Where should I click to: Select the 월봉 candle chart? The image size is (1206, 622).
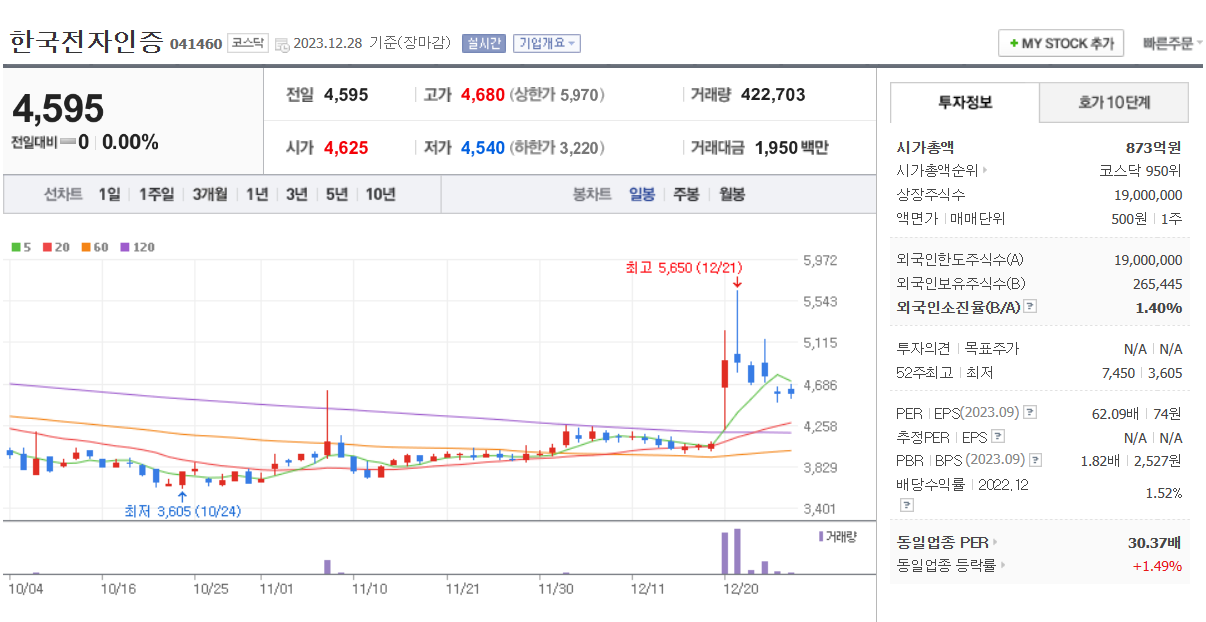click(732, 194)
